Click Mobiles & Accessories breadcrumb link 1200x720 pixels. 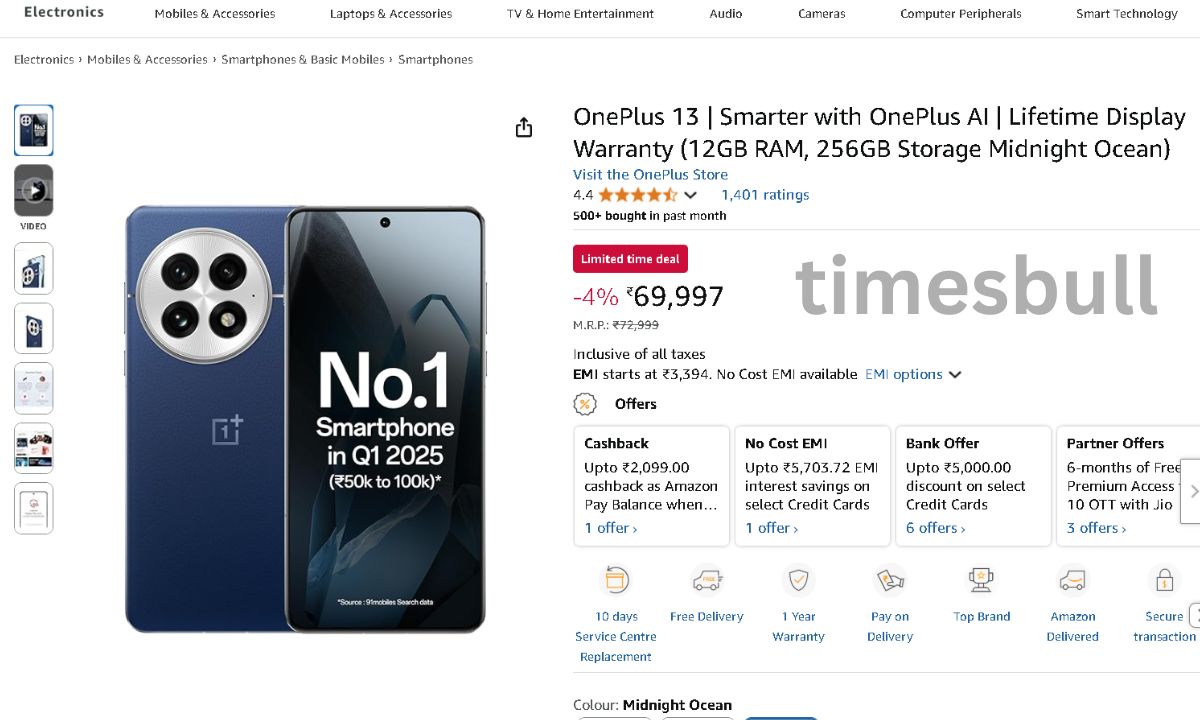147,60
